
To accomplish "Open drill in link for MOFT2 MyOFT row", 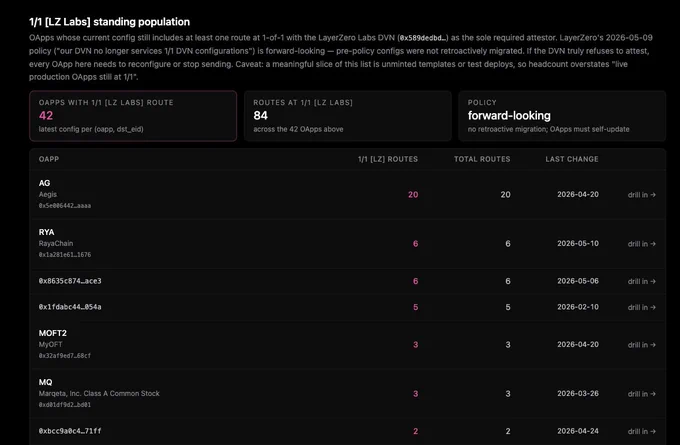I will point(641,345).
